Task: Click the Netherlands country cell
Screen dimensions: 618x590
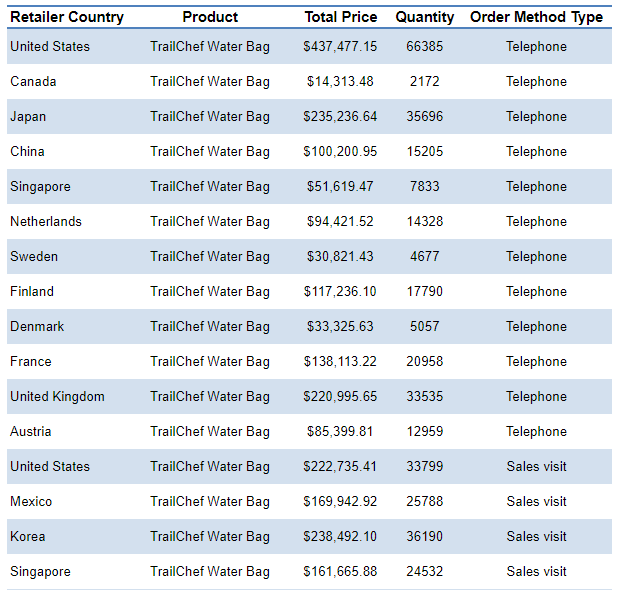Action: [46, 222]
